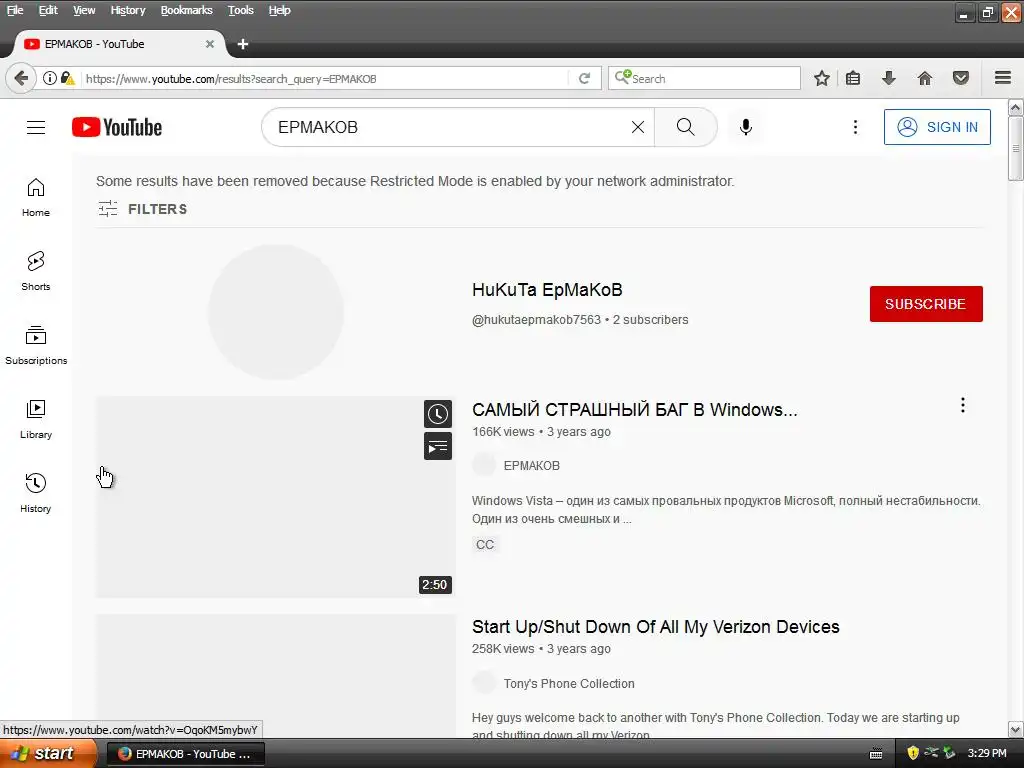Screen dimensions: 1024x768
Task: Close the EPMAKOB - YouTube tab
Action: 210,44
